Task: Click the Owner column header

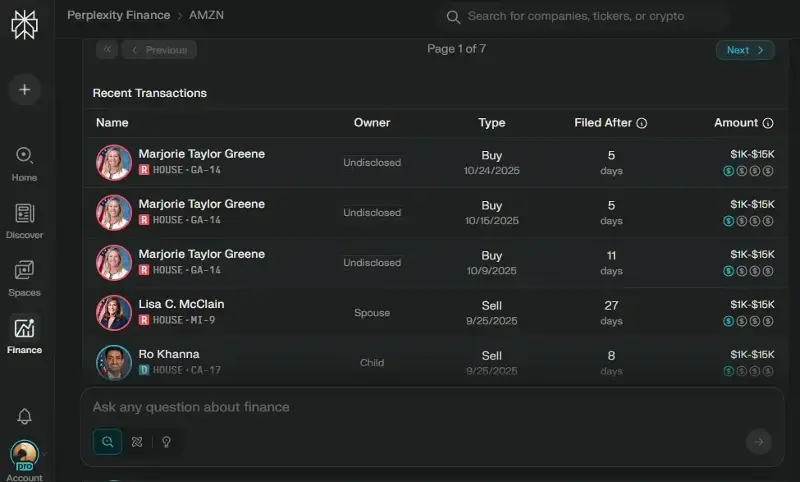Action: pos(372,123)
